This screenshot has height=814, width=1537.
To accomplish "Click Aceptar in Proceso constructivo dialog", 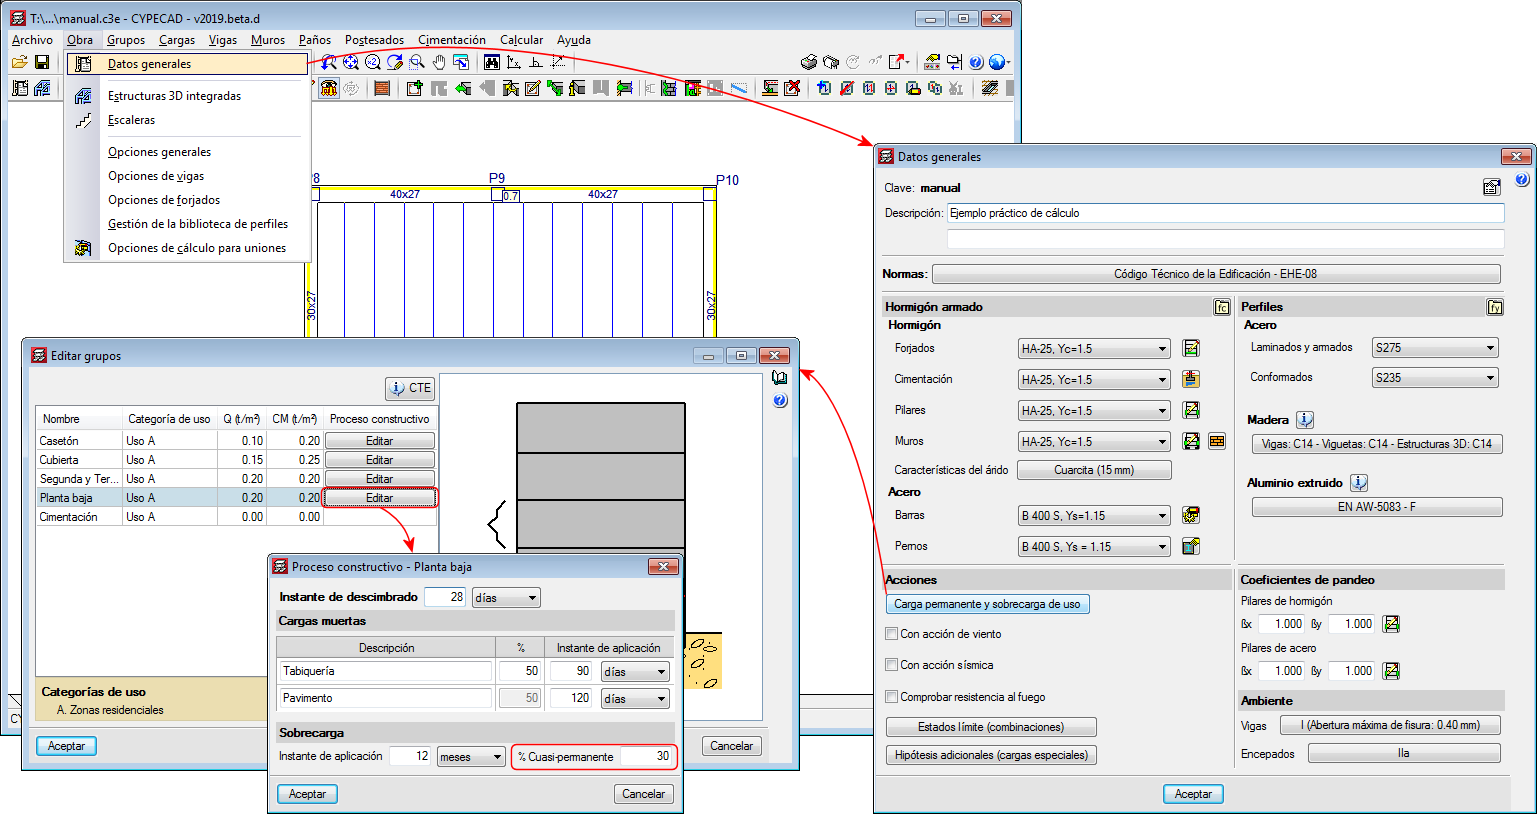I will (308, 794).
